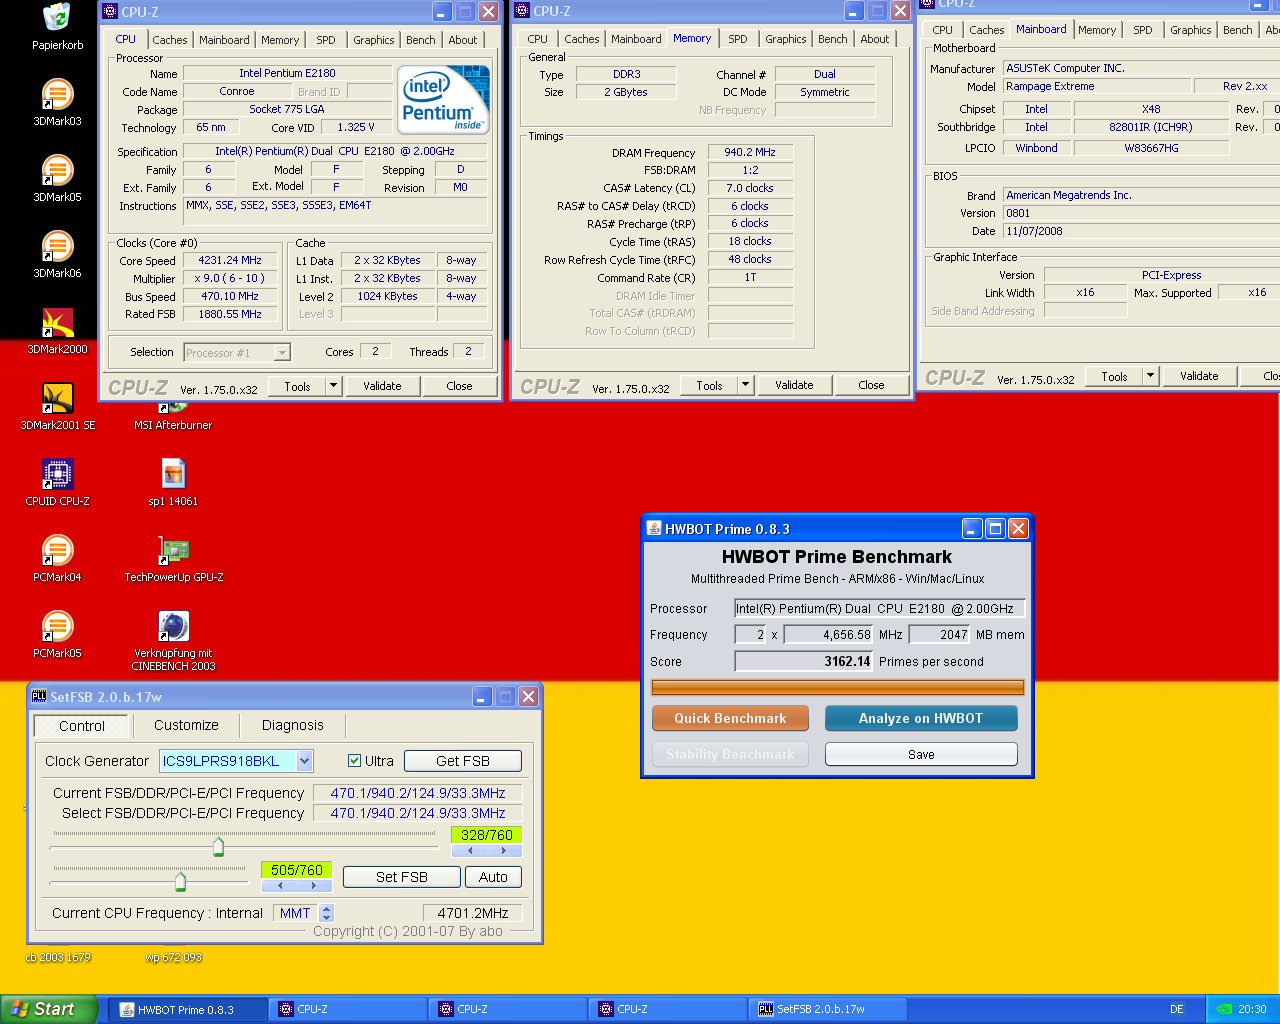Click the DRAM Frequency value 940.2 MHz
Screen dimensions: 1280x1024
750,152
